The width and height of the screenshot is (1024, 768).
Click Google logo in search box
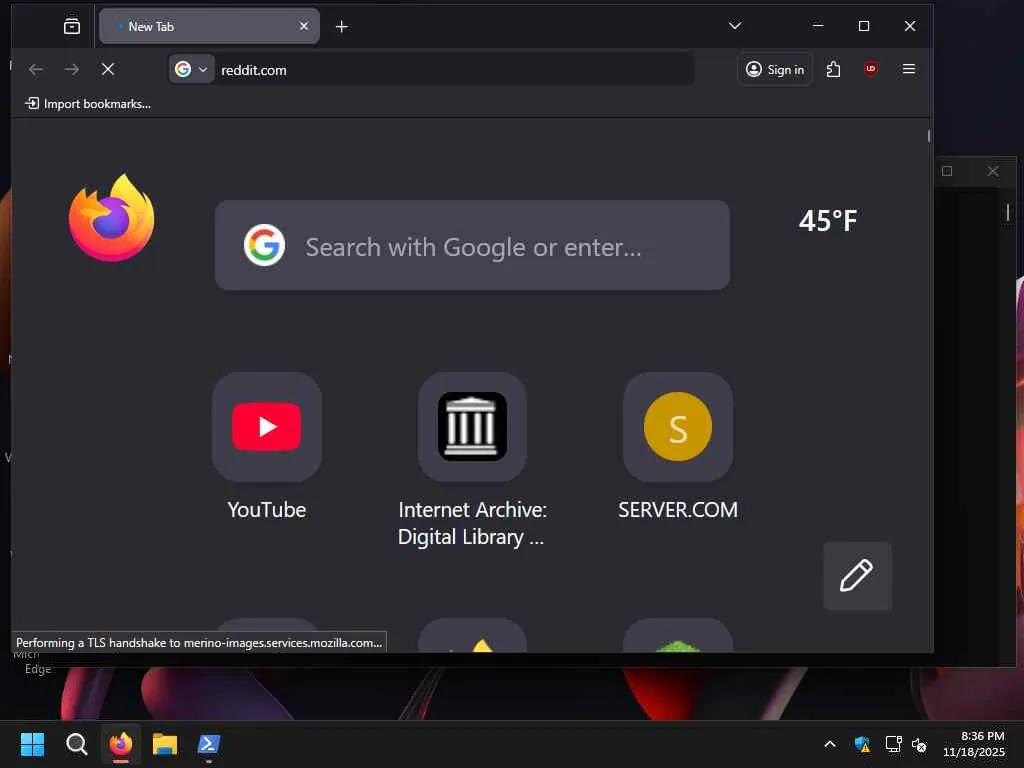click(264, 246)
